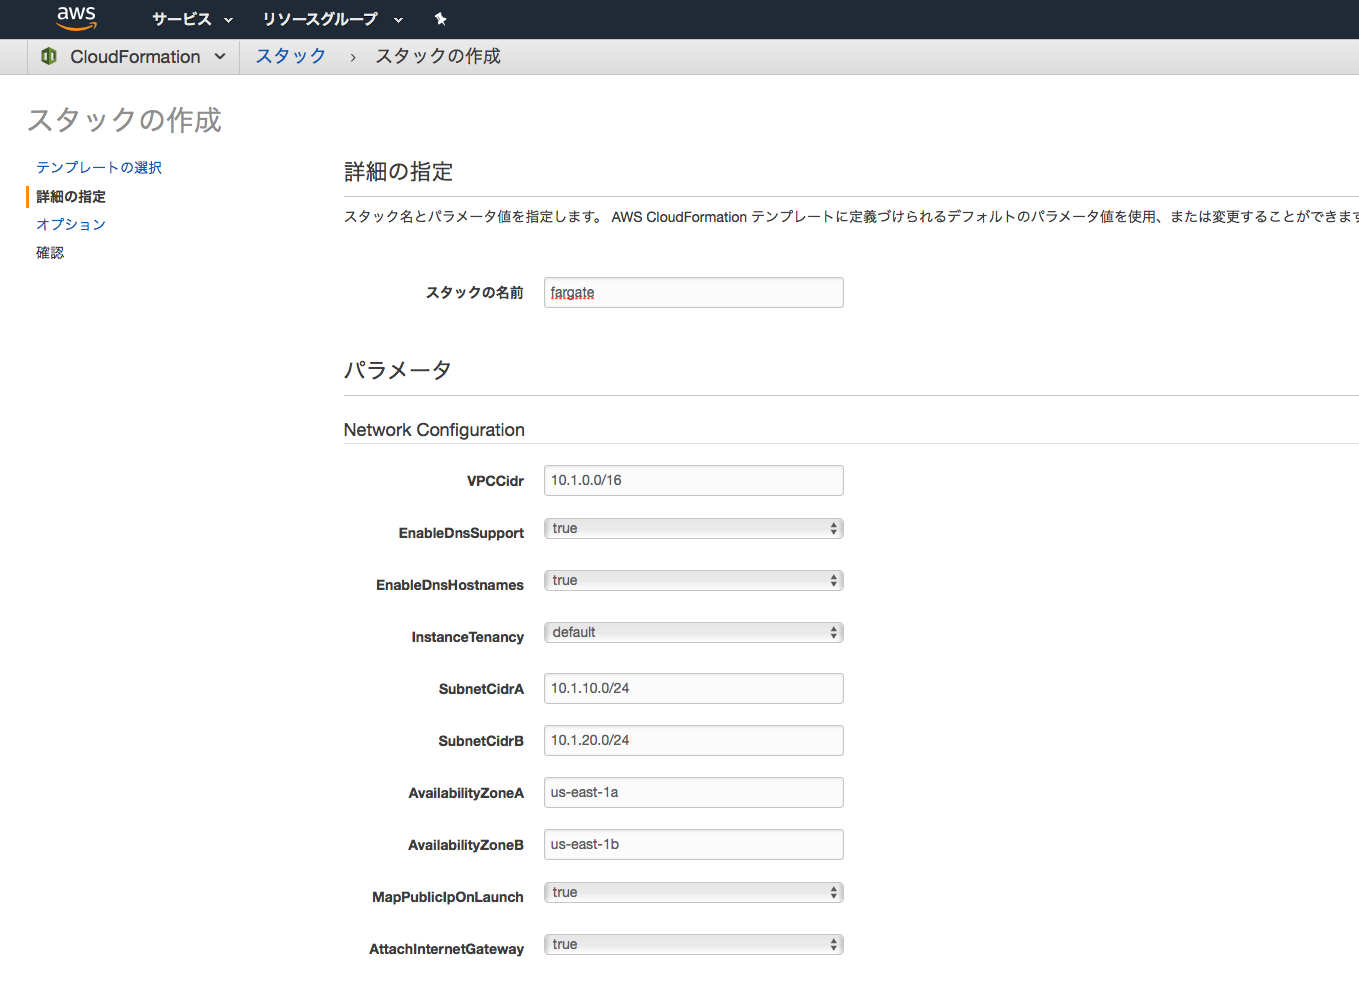The width and height of the screenshot is (1359, 981).
Task: Click the CloudFormation green service icon
Action: [x=48, y=56]
